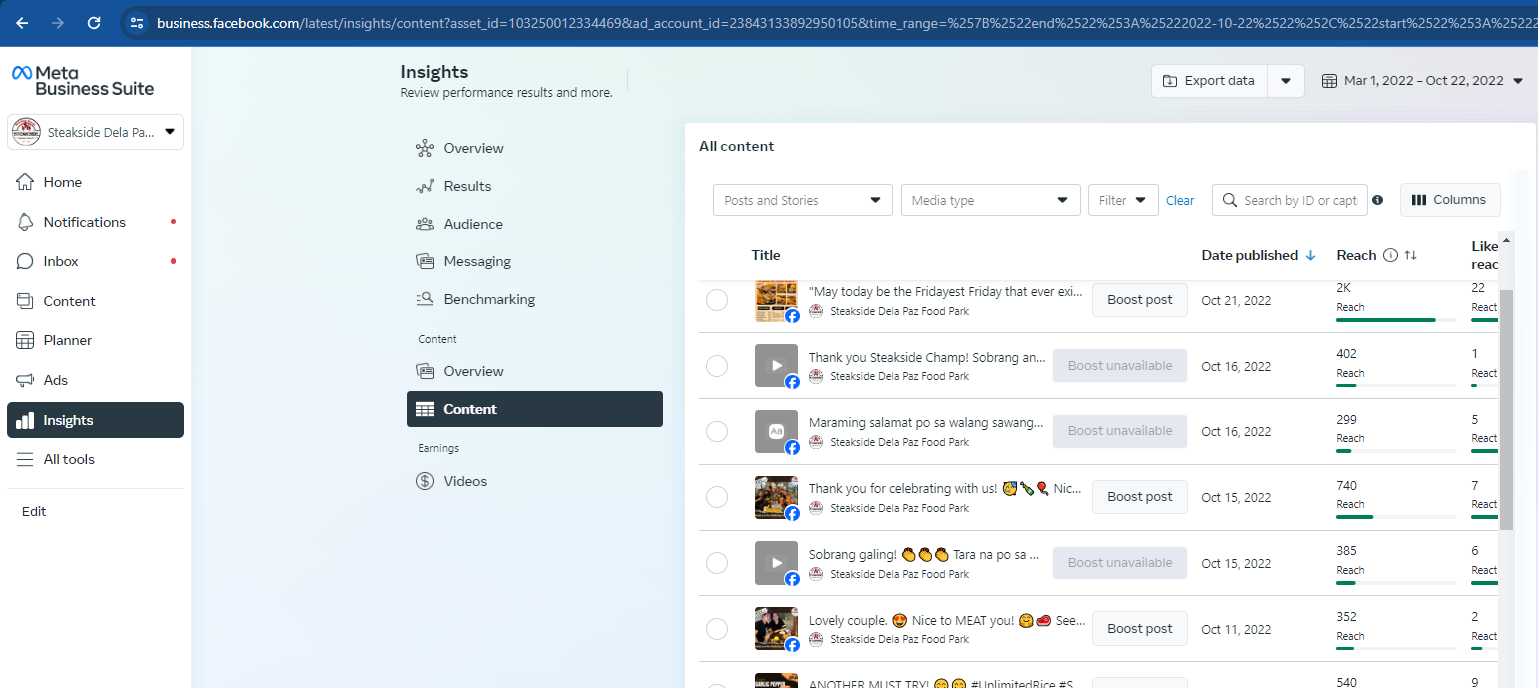Click the Inbox chat bubble icon
1538x688 pixels.
tap(25, 261)
